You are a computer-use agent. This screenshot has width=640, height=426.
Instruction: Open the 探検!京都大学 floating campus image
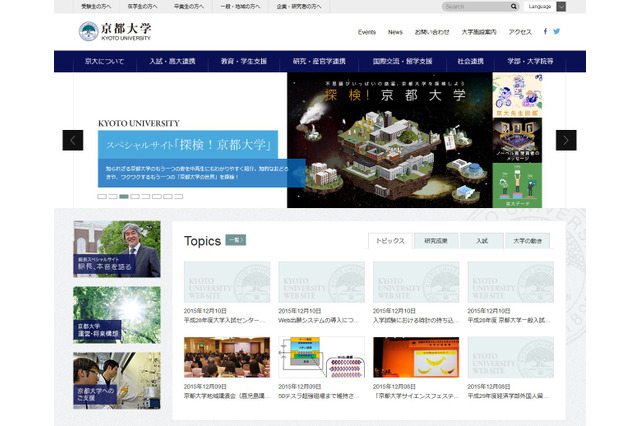point(390,140)
